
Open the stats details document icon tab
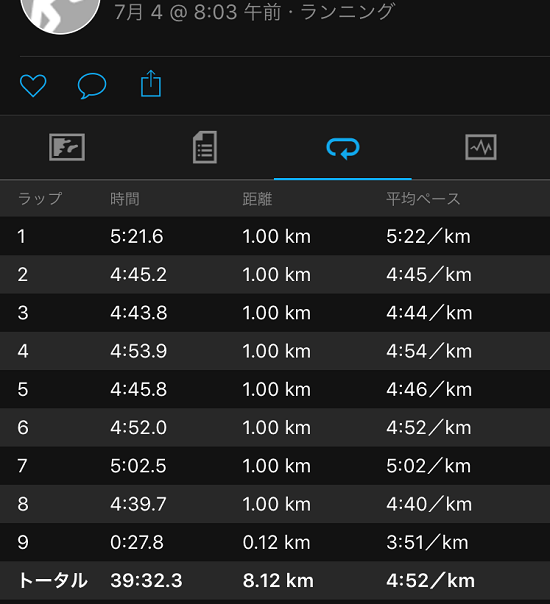(205, 147)
